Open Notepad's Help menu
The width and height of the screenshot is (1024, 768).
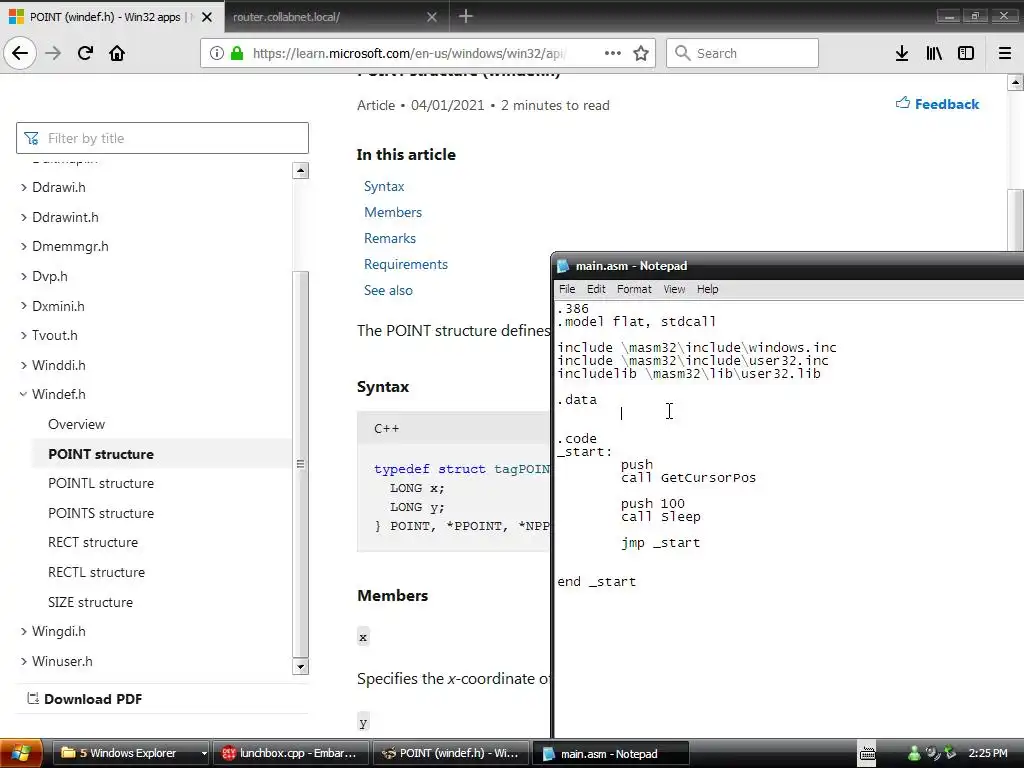pos(707,289)
